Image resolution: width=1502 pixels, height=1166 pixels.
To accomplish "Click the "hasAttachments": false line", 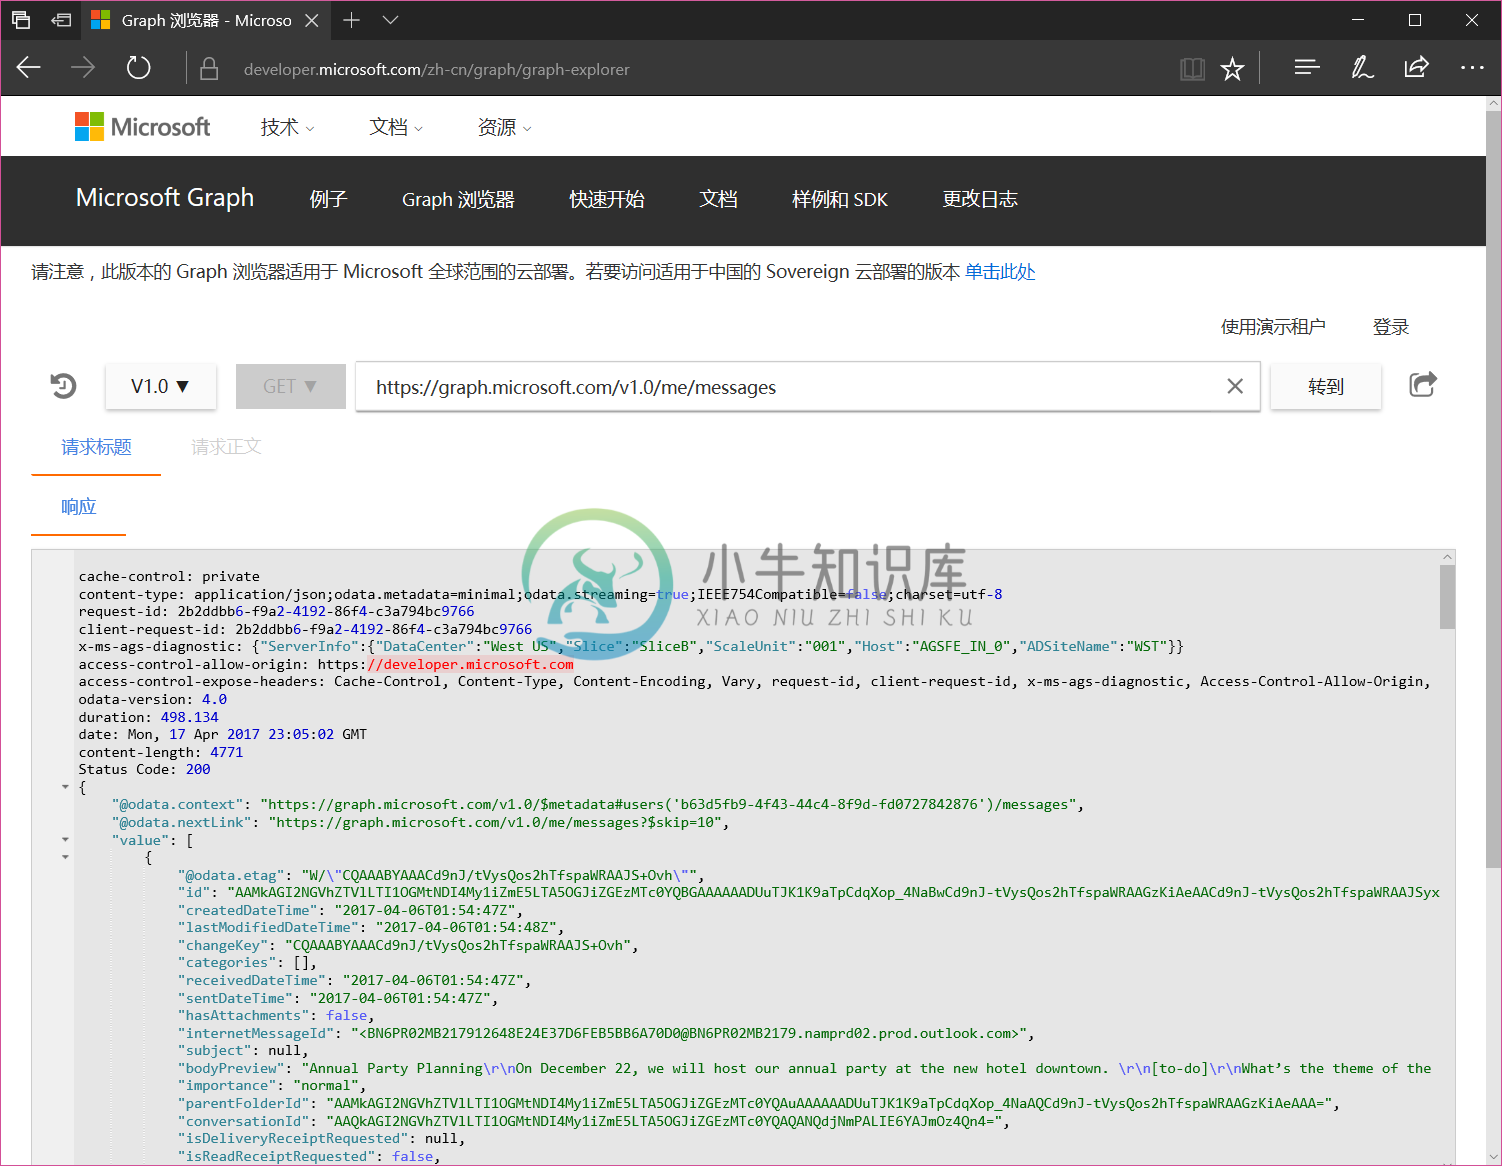I will (276, 1016).
